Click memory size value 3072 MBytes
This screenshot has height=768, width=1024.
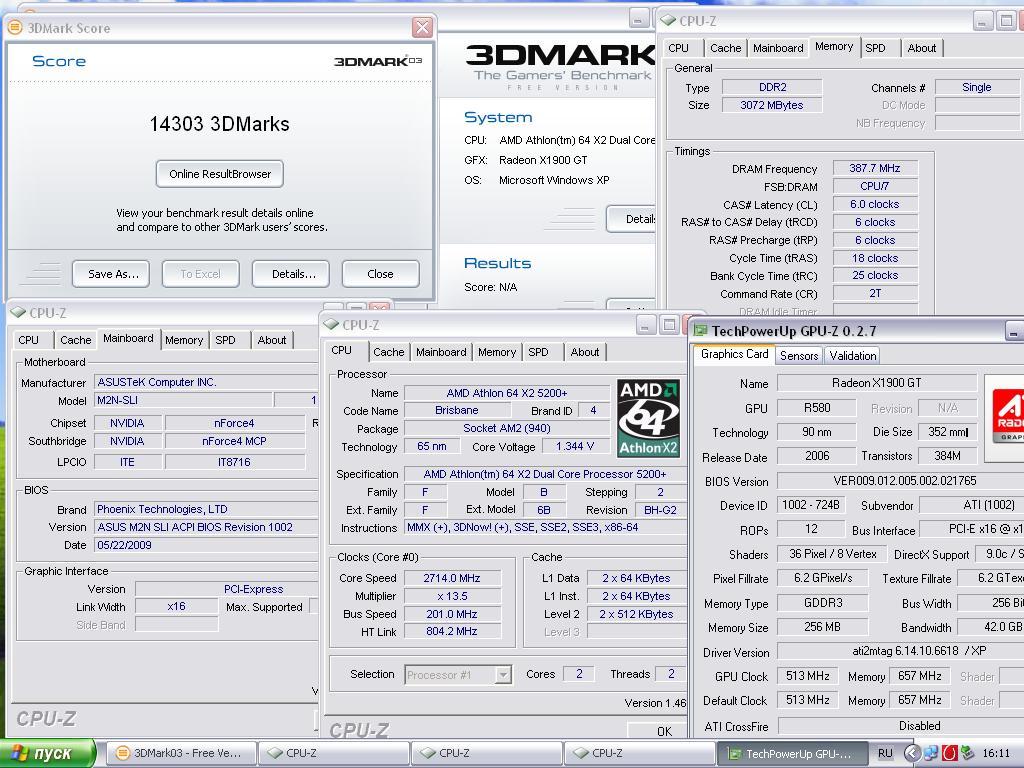click(771, 105)
